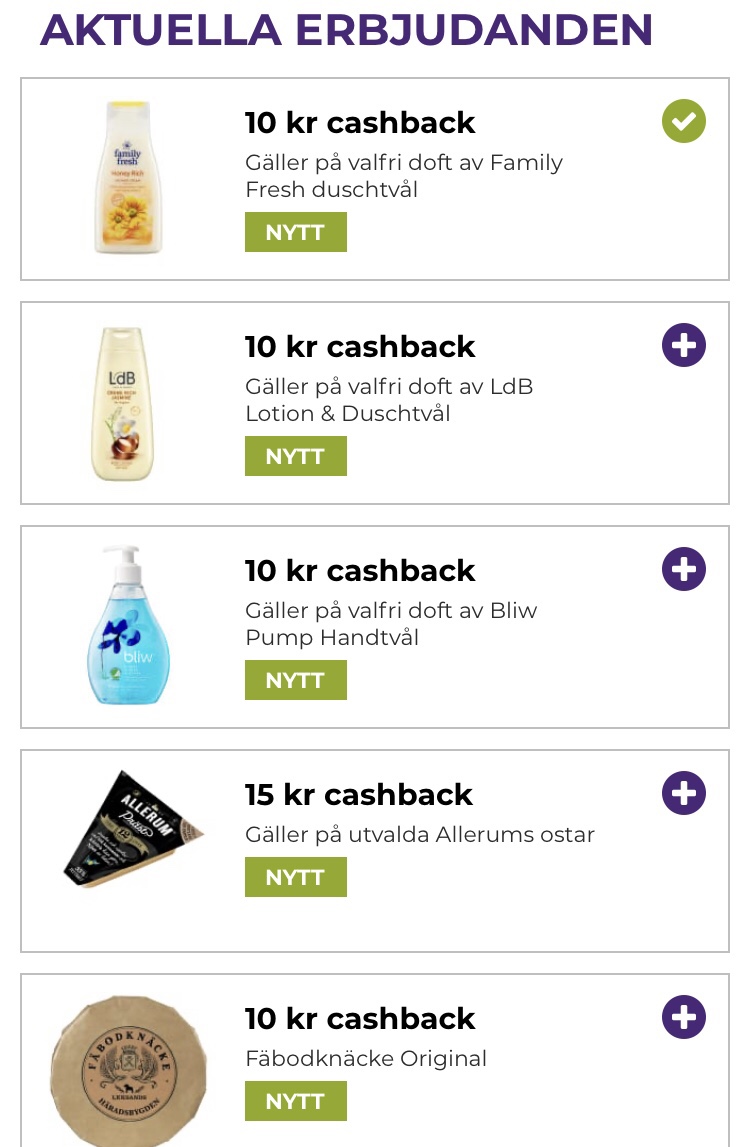View the LdB lotion bottle image
The width and height of the screenshot is (750, 1147).
tap(122, 404)
